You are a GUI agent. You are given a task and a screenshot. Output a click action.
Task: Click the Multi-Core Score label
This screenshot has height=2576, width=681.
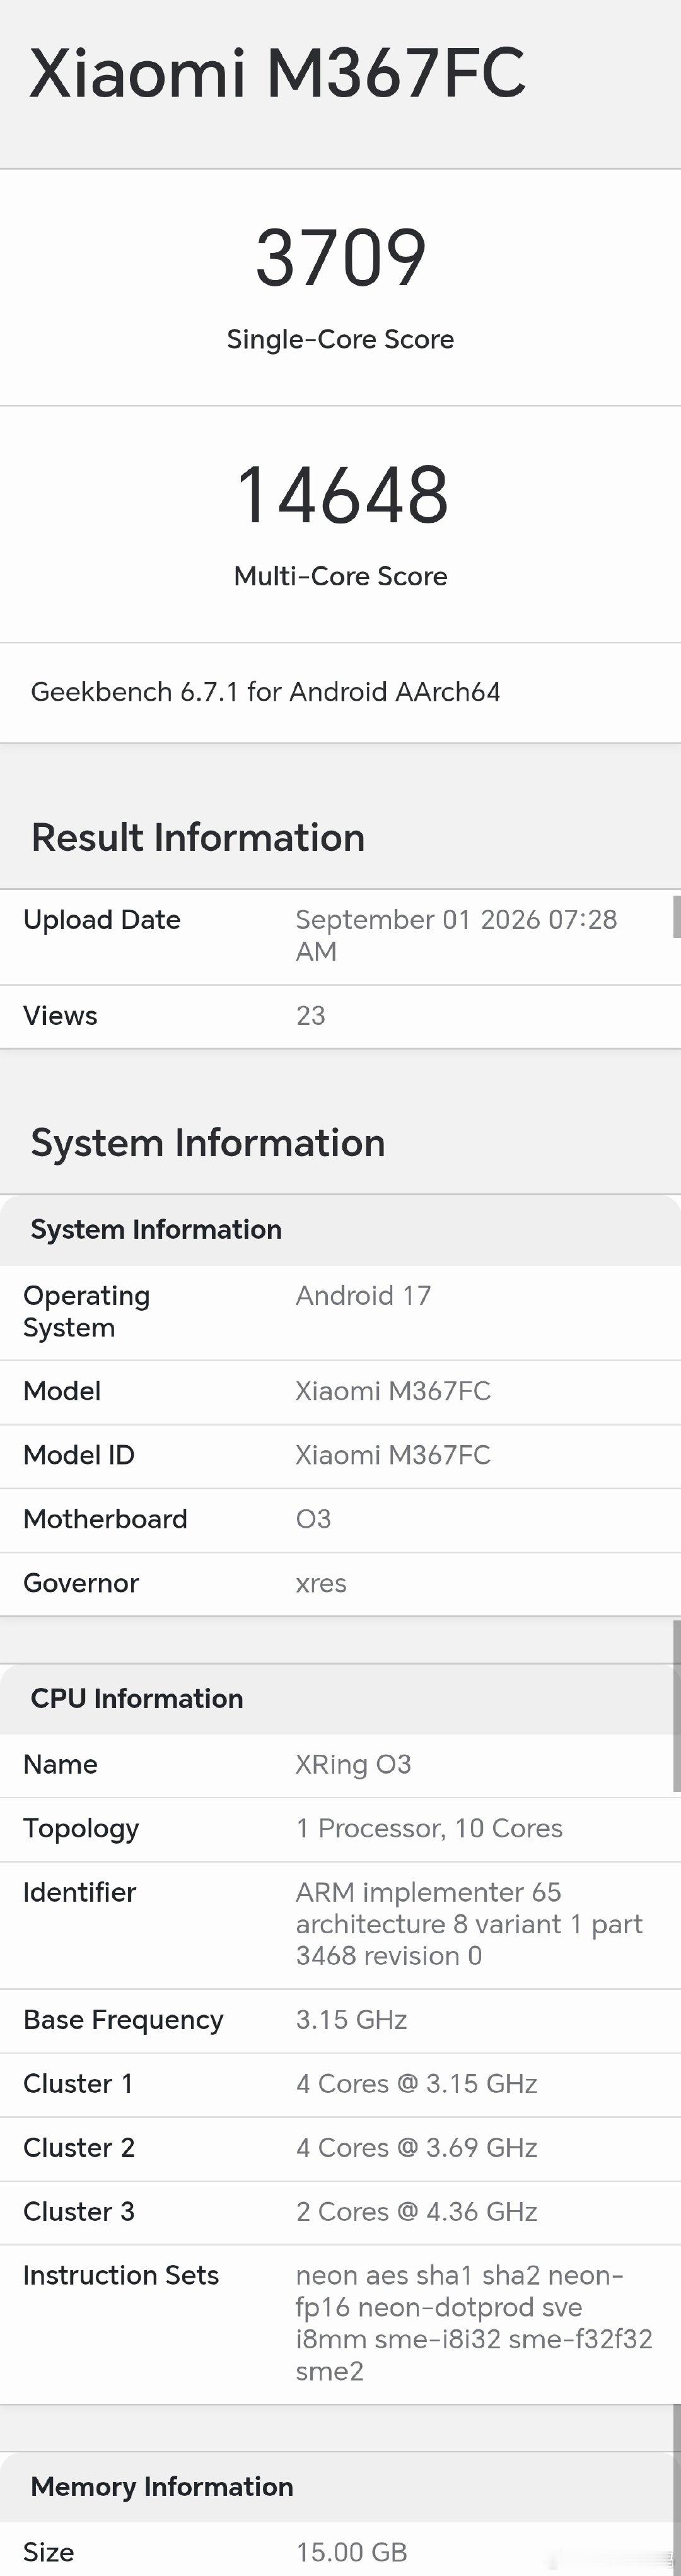click(340, 576)
